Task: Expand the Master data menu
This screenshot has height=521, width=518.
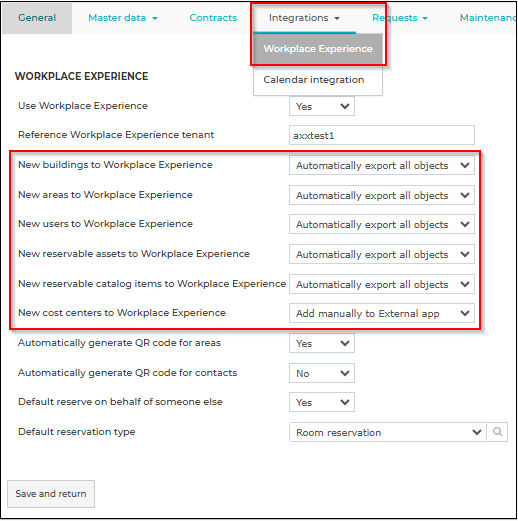Action: [123, 18]
